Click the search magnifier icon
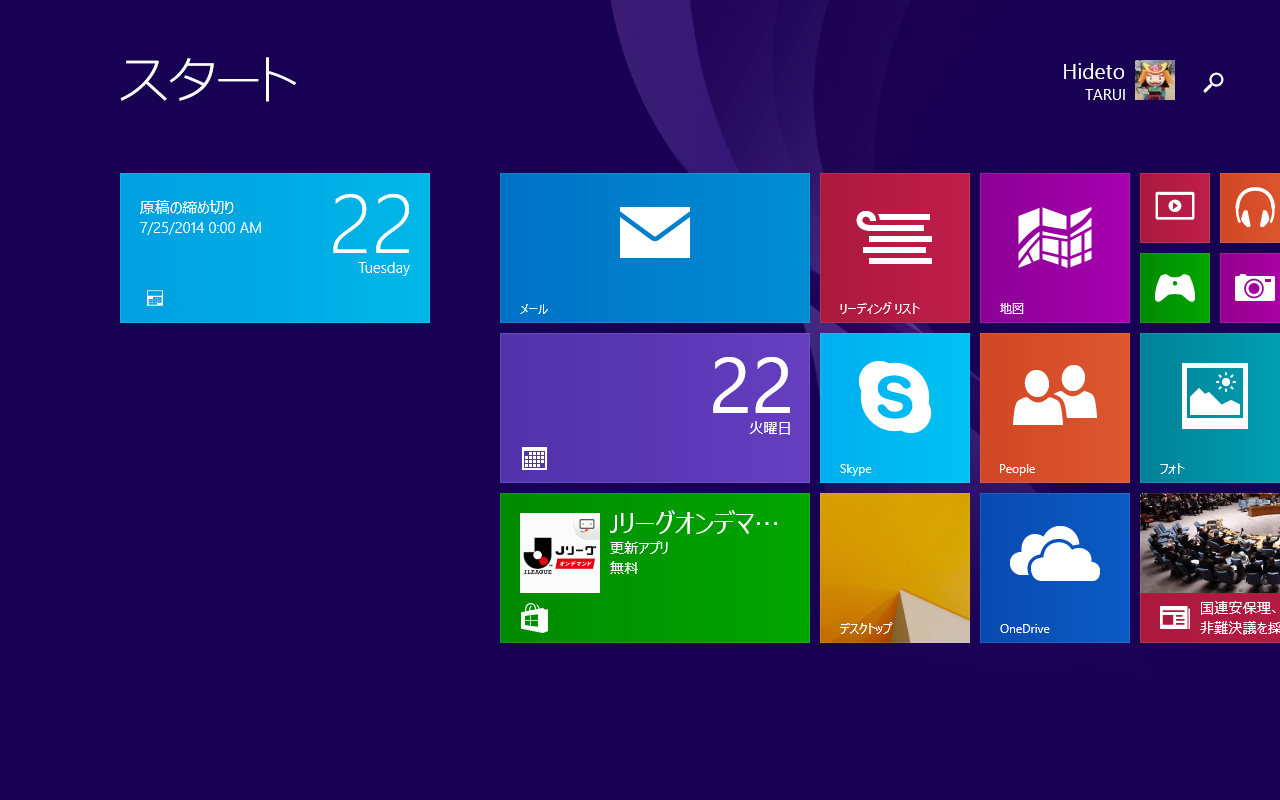The height and width of the screenshot is (800, 1280). [1213, 82]
